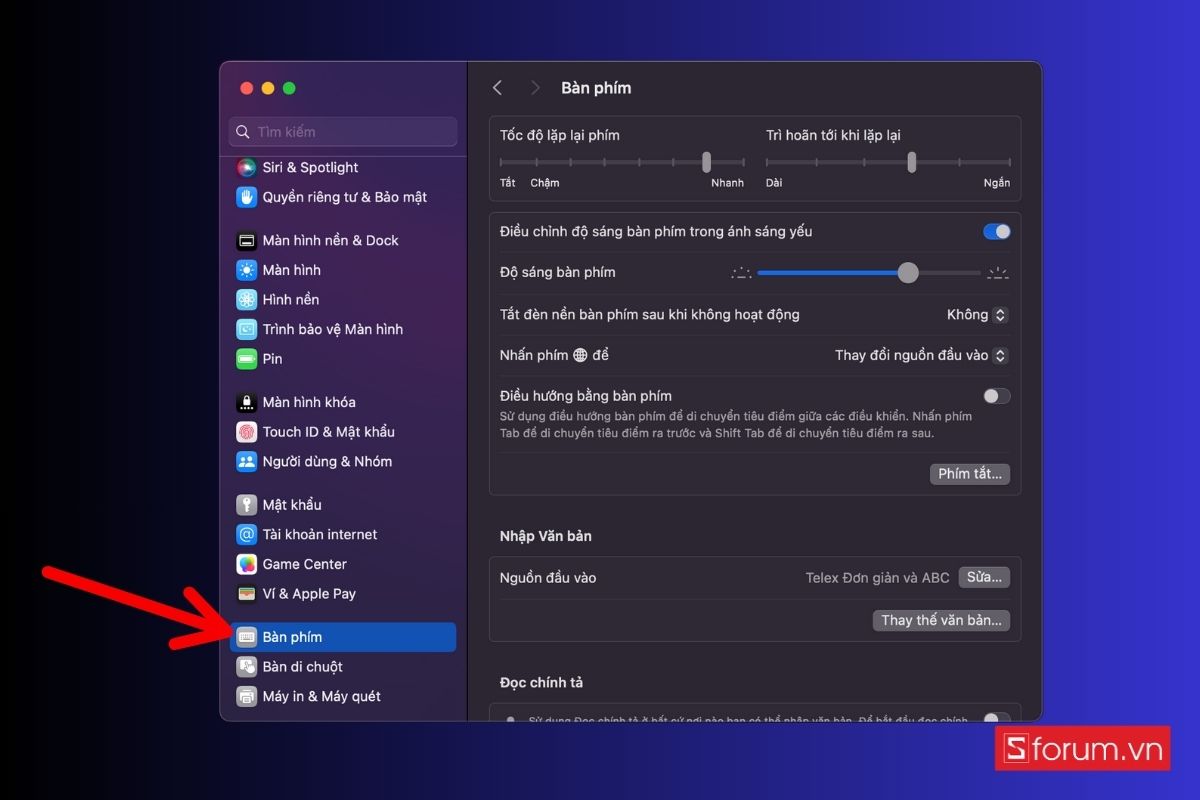Image resolution: width=1200 pixels, height=800 pixels.
Task: Open Máy in & Máy quét settings
Action: (320, 697)
